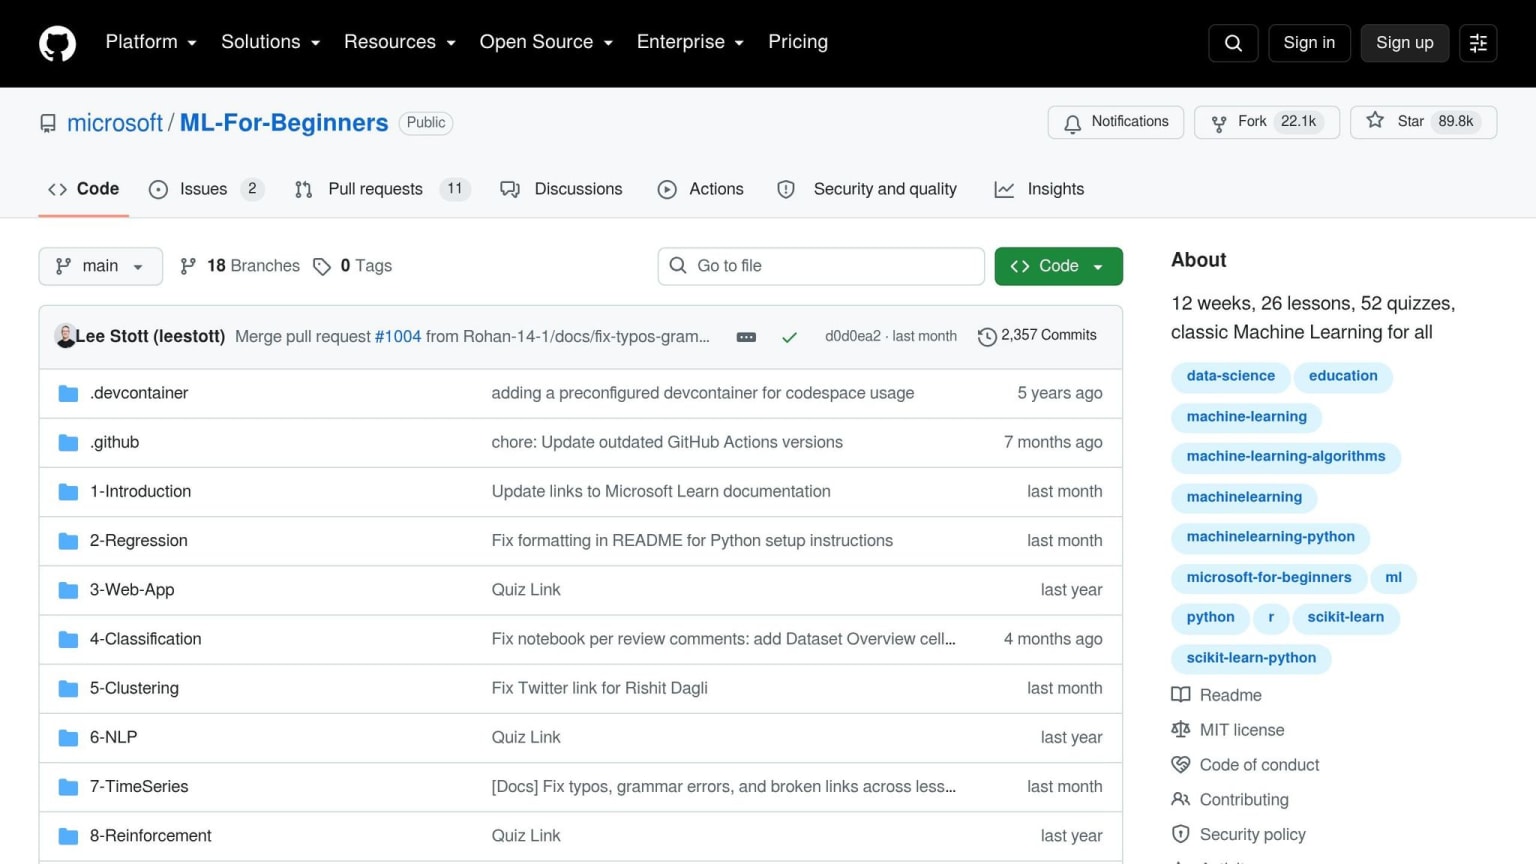This screenshot has height=864, width=1536.
Task: Open commit hash d0d0ea2
Action: pos(853,336)
